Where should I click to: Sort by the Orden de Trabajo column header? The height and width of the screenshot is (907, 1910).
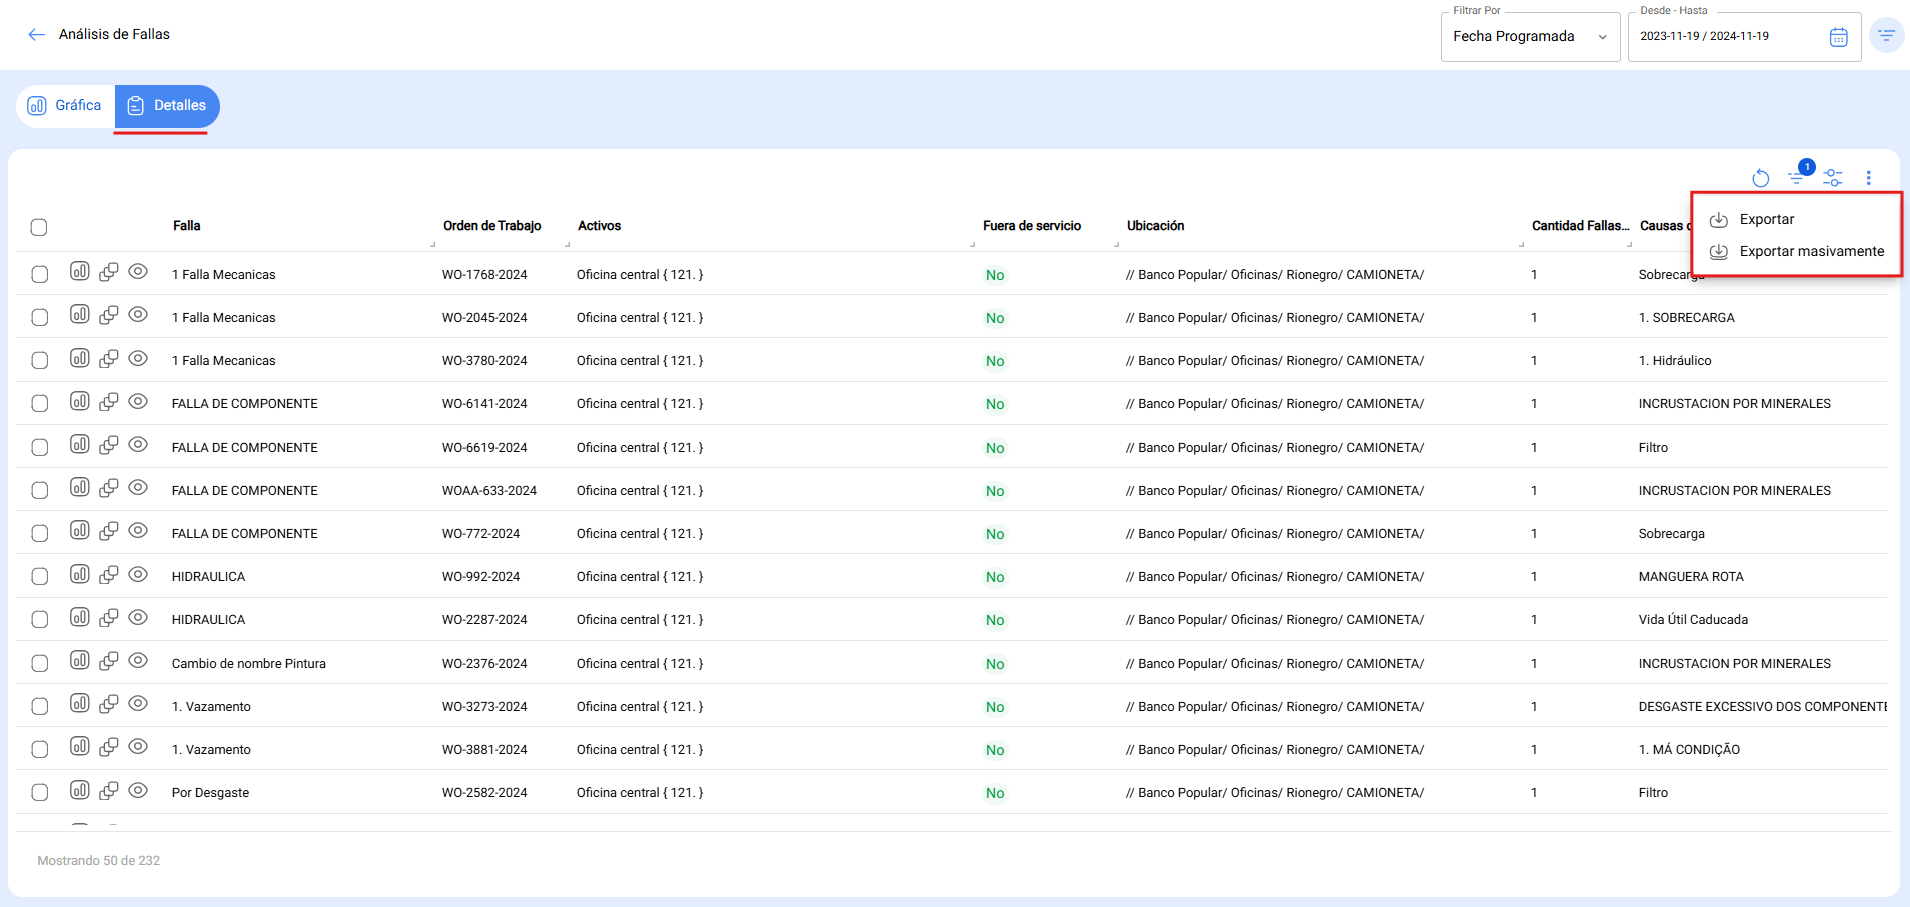click(x=492, y=226)
